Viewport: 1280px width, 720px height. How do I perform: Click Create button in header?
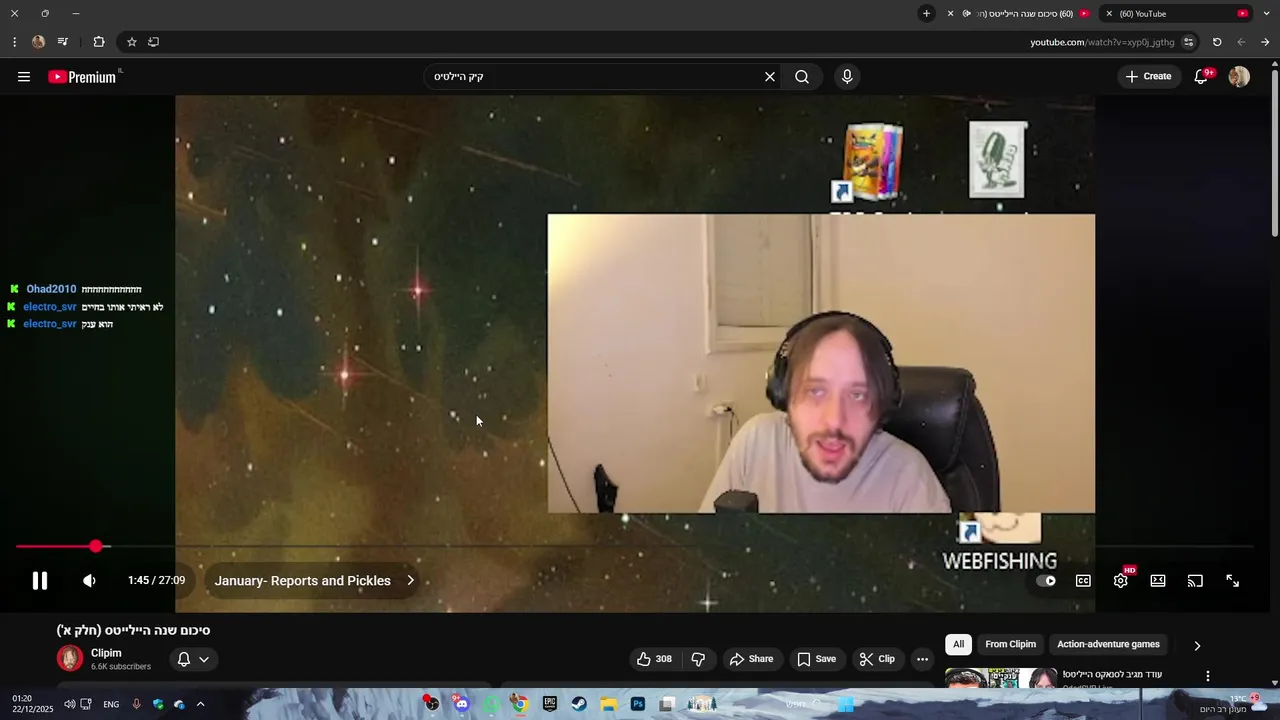tap(1148, 77)
